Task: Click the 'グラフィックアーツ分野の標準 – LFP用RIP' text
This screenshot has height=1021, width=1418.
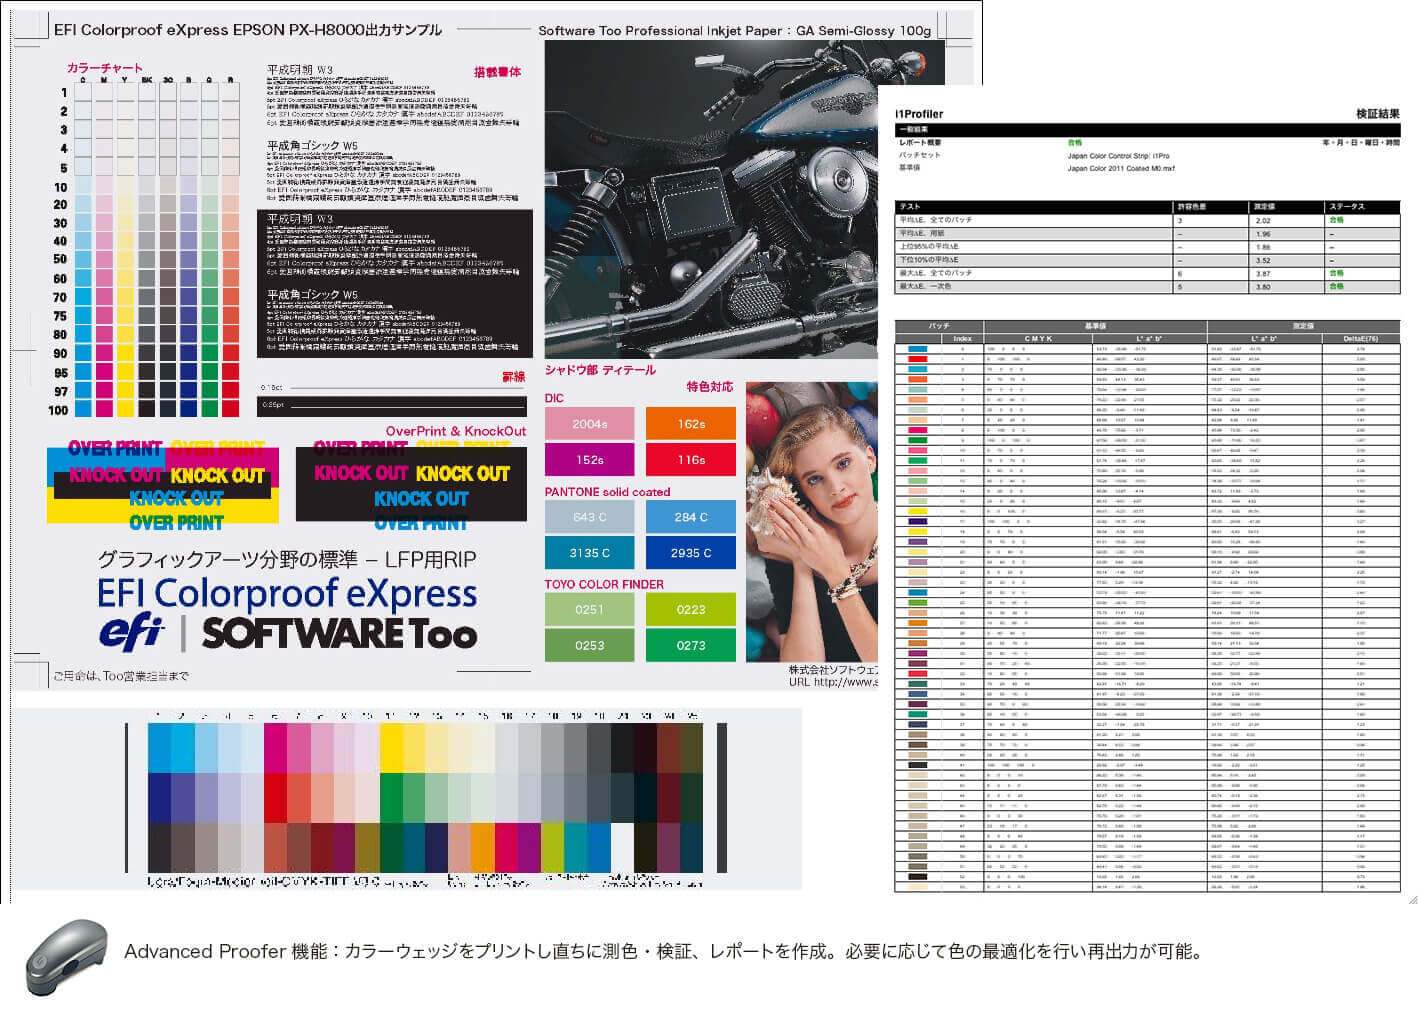Action: coord(287,559)
